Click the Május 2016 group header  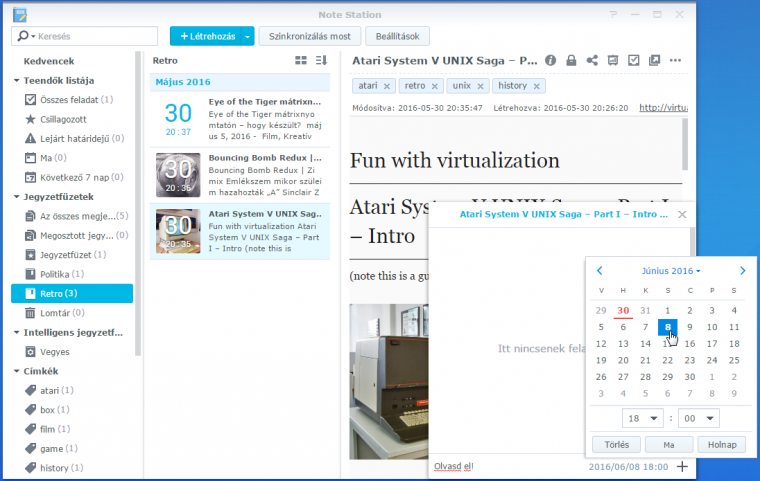click(240, 82)
